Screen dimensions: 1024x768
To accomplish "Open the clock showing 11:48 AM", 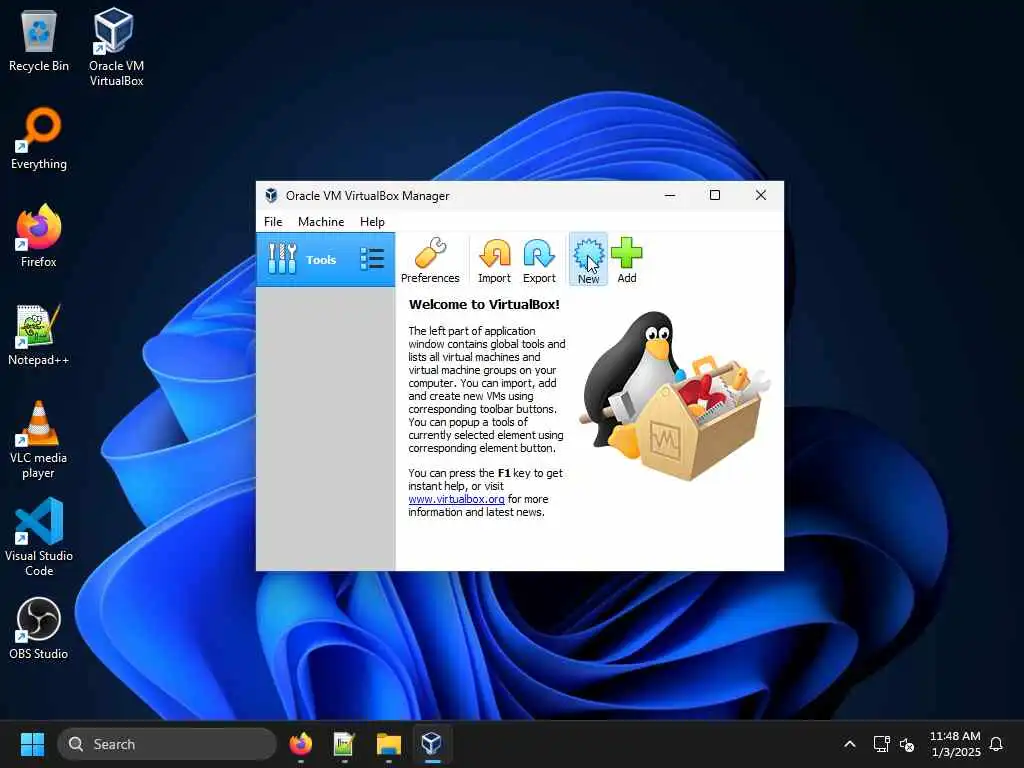I will [x=955, y=744].
